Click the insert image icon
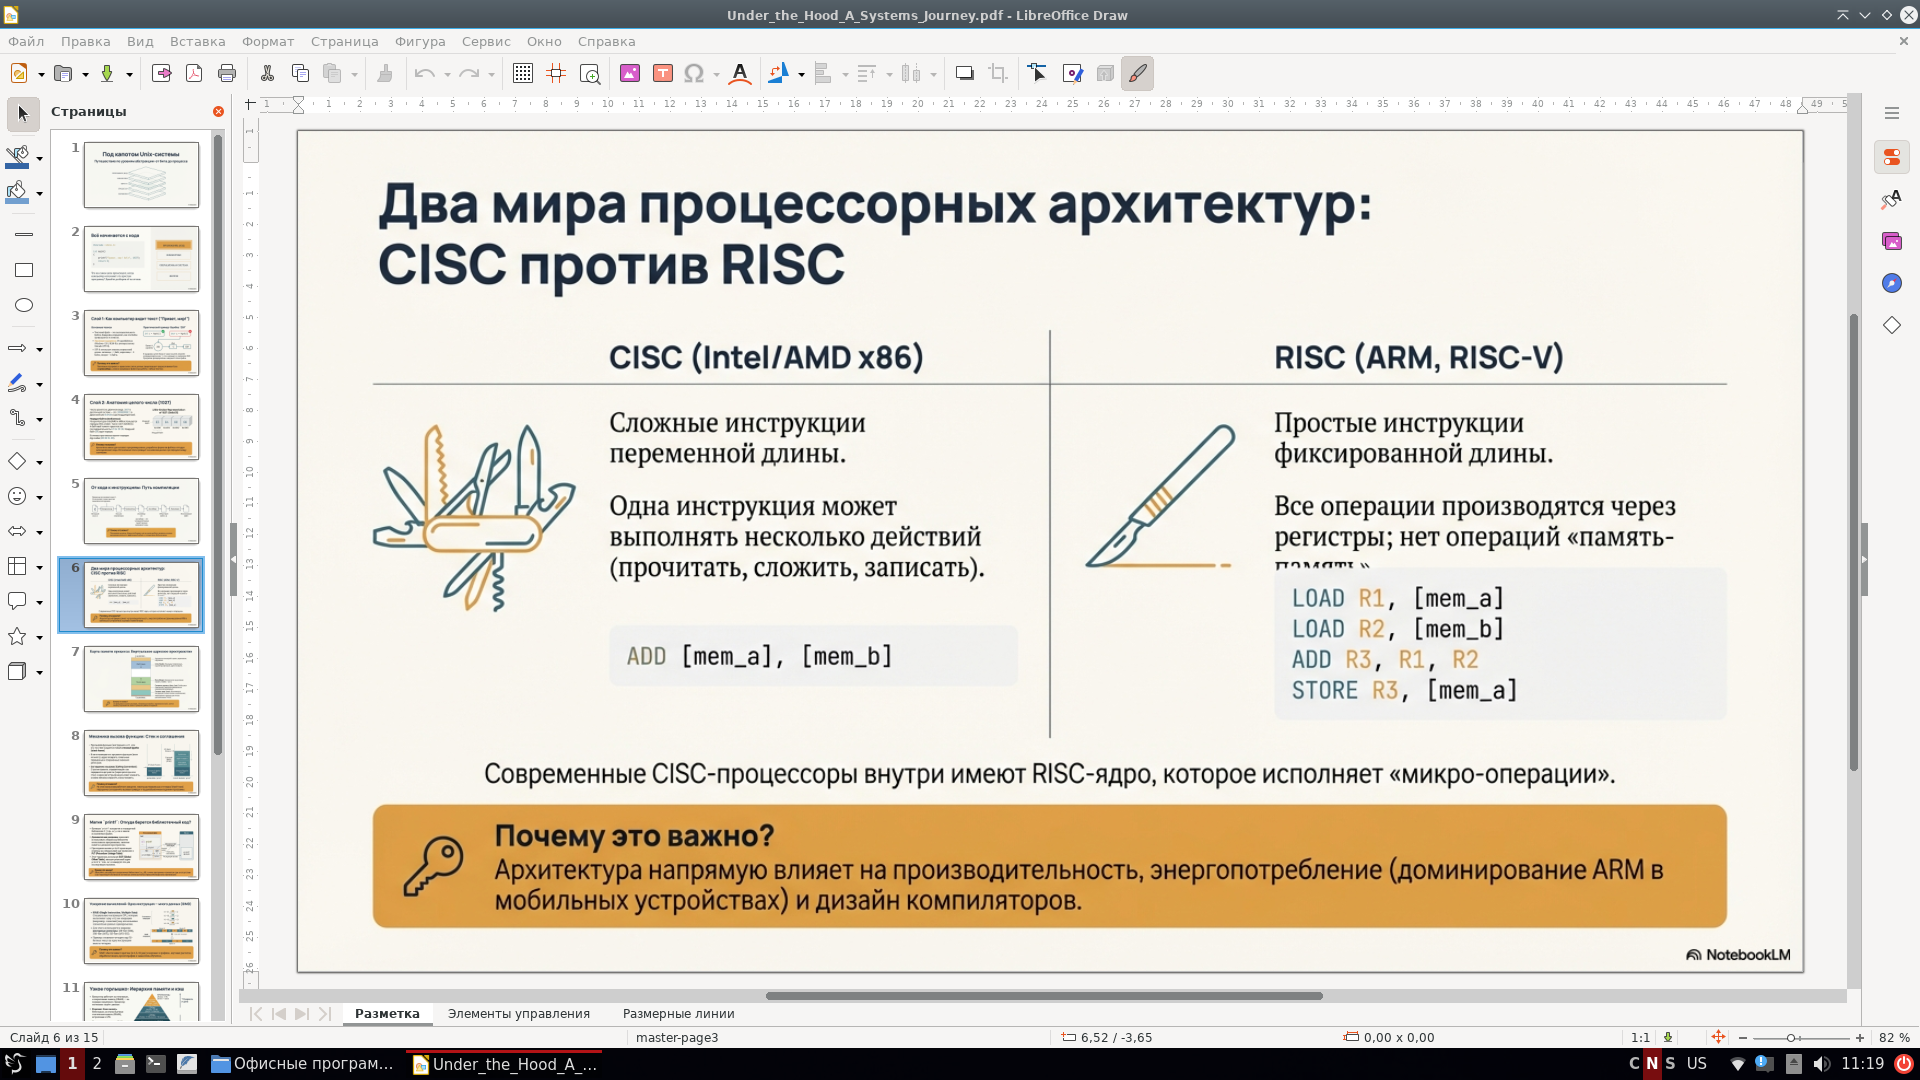This screenshot has width=1920, height=1080. [x=629, y=73]
